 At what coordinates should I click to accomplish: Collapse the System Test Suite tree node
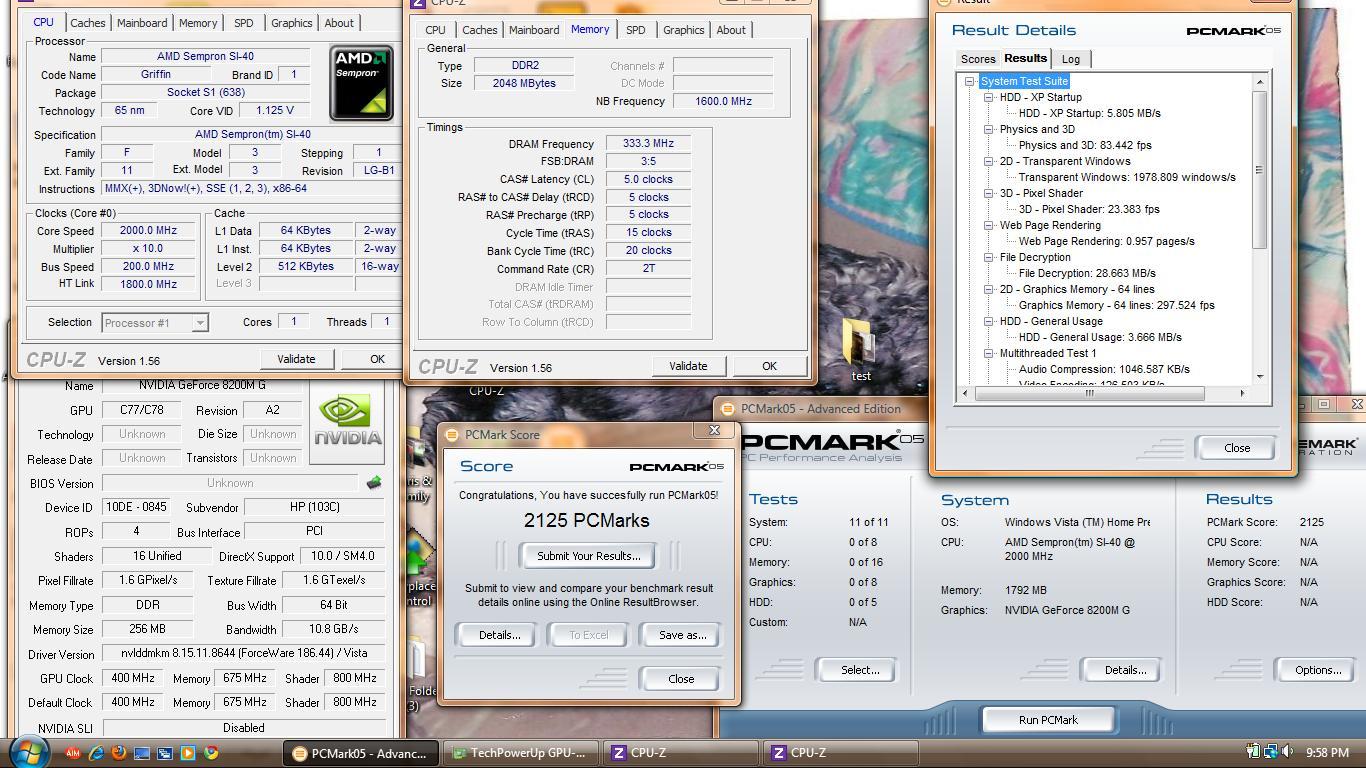tap(969, 81)
